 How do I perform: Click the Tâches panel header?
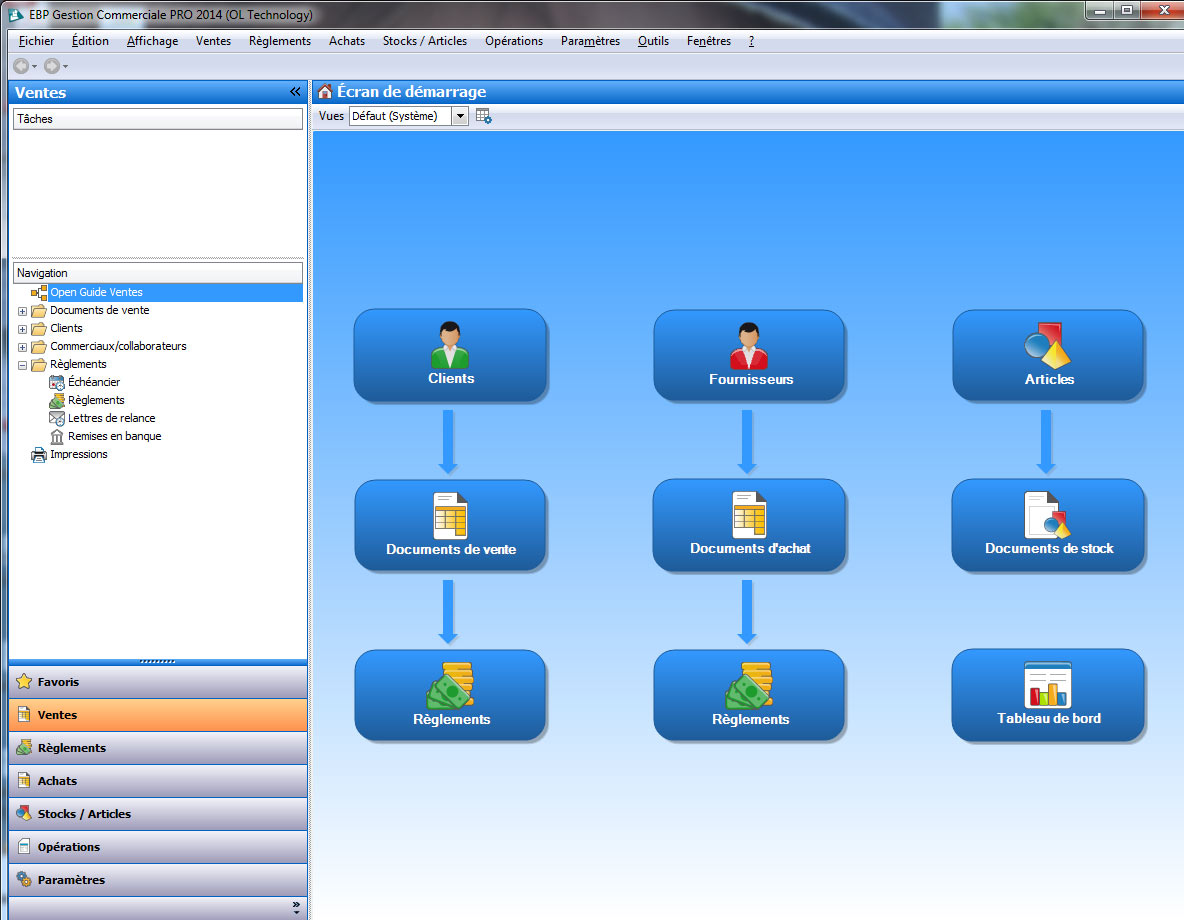click(x=158, y=119)
